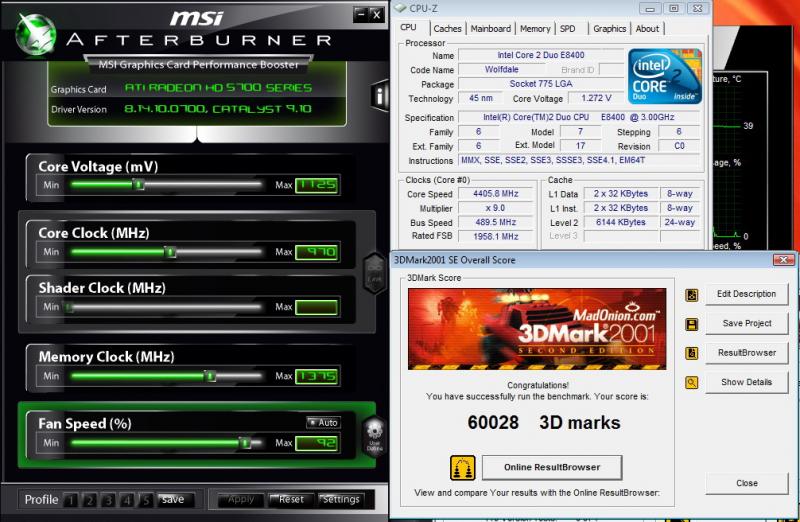Click the Core Clock slider handle
Screen dimensions: 800x522
pyautogui.click(x=170, y=252)
